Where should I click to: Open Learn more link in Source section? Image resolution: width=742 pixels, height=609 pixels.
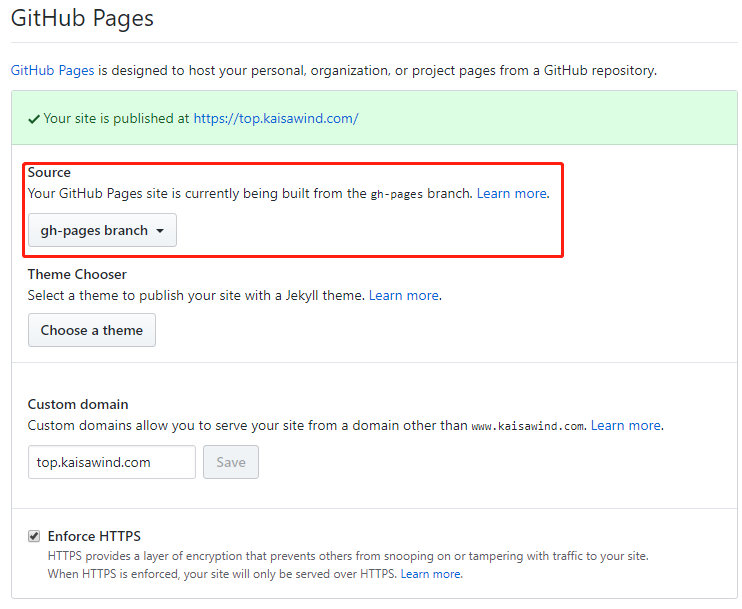point(512,193)
